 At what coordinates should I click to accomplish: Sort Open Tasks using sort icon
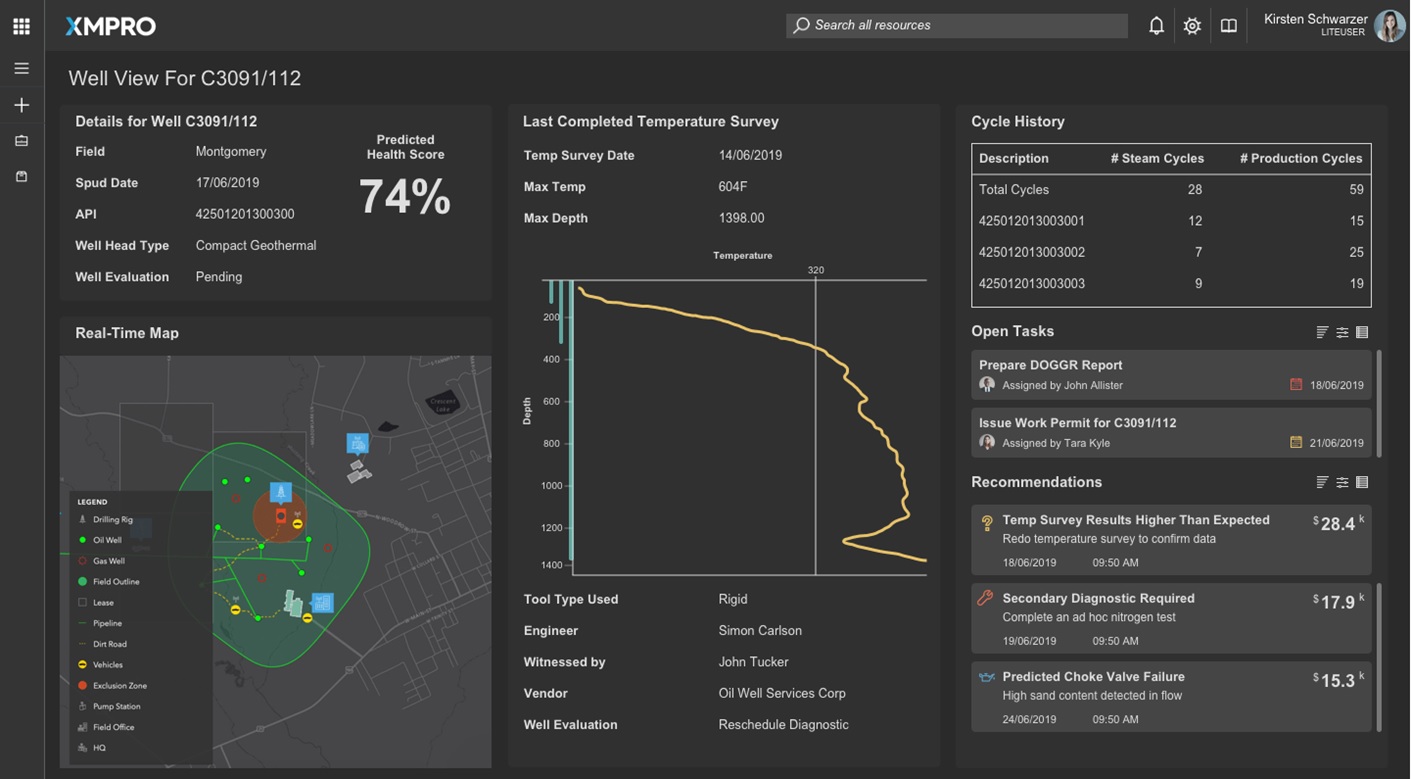[x=1322, y=332]
